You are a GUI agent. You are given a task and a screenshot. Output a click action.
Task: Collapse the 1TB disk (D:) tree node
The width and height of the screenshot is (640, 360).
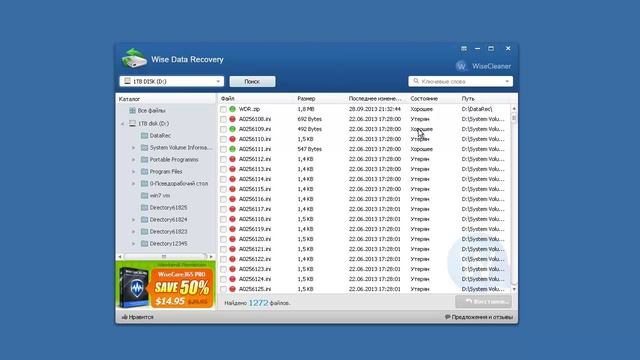coord(122,124)
